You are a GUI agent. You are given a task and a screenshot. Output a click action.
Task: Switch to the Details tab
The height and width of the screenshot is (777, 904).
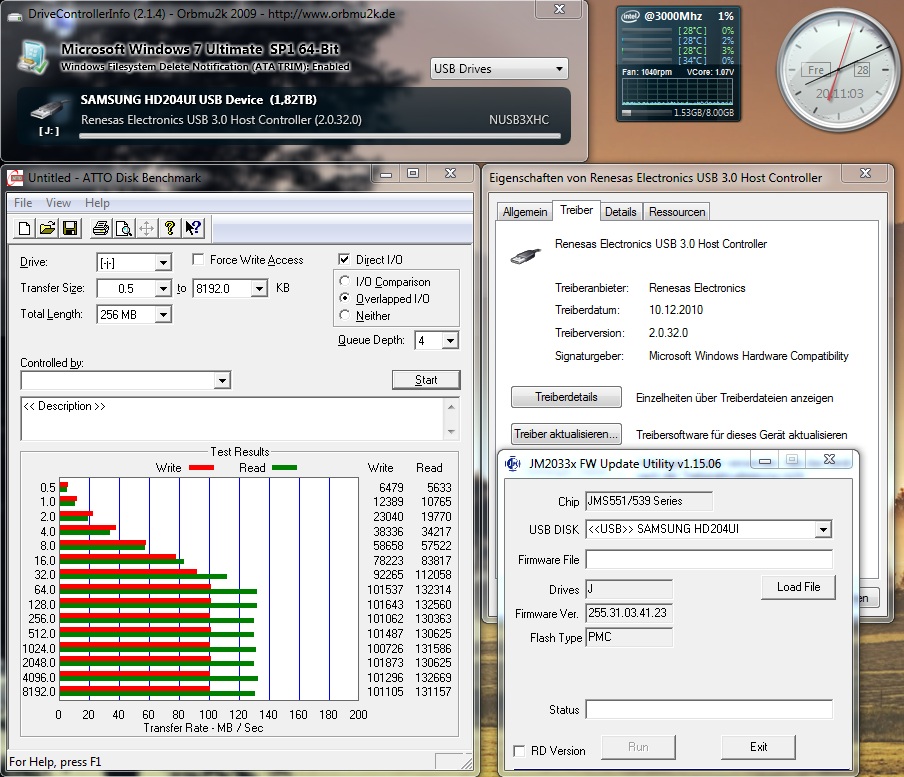[x=621, y=212]
